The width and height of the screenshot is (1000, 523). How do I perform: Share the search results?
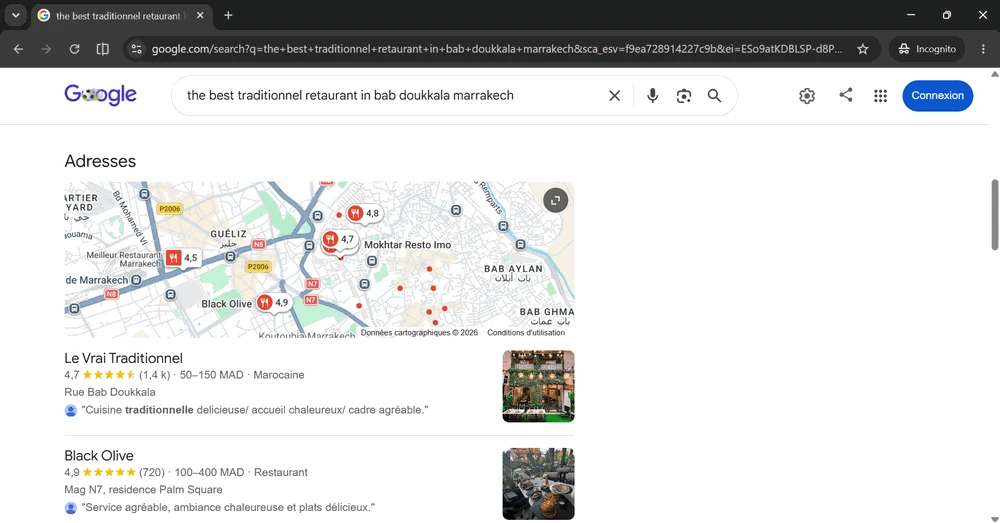pyautogui.click(x=846, y=95)
